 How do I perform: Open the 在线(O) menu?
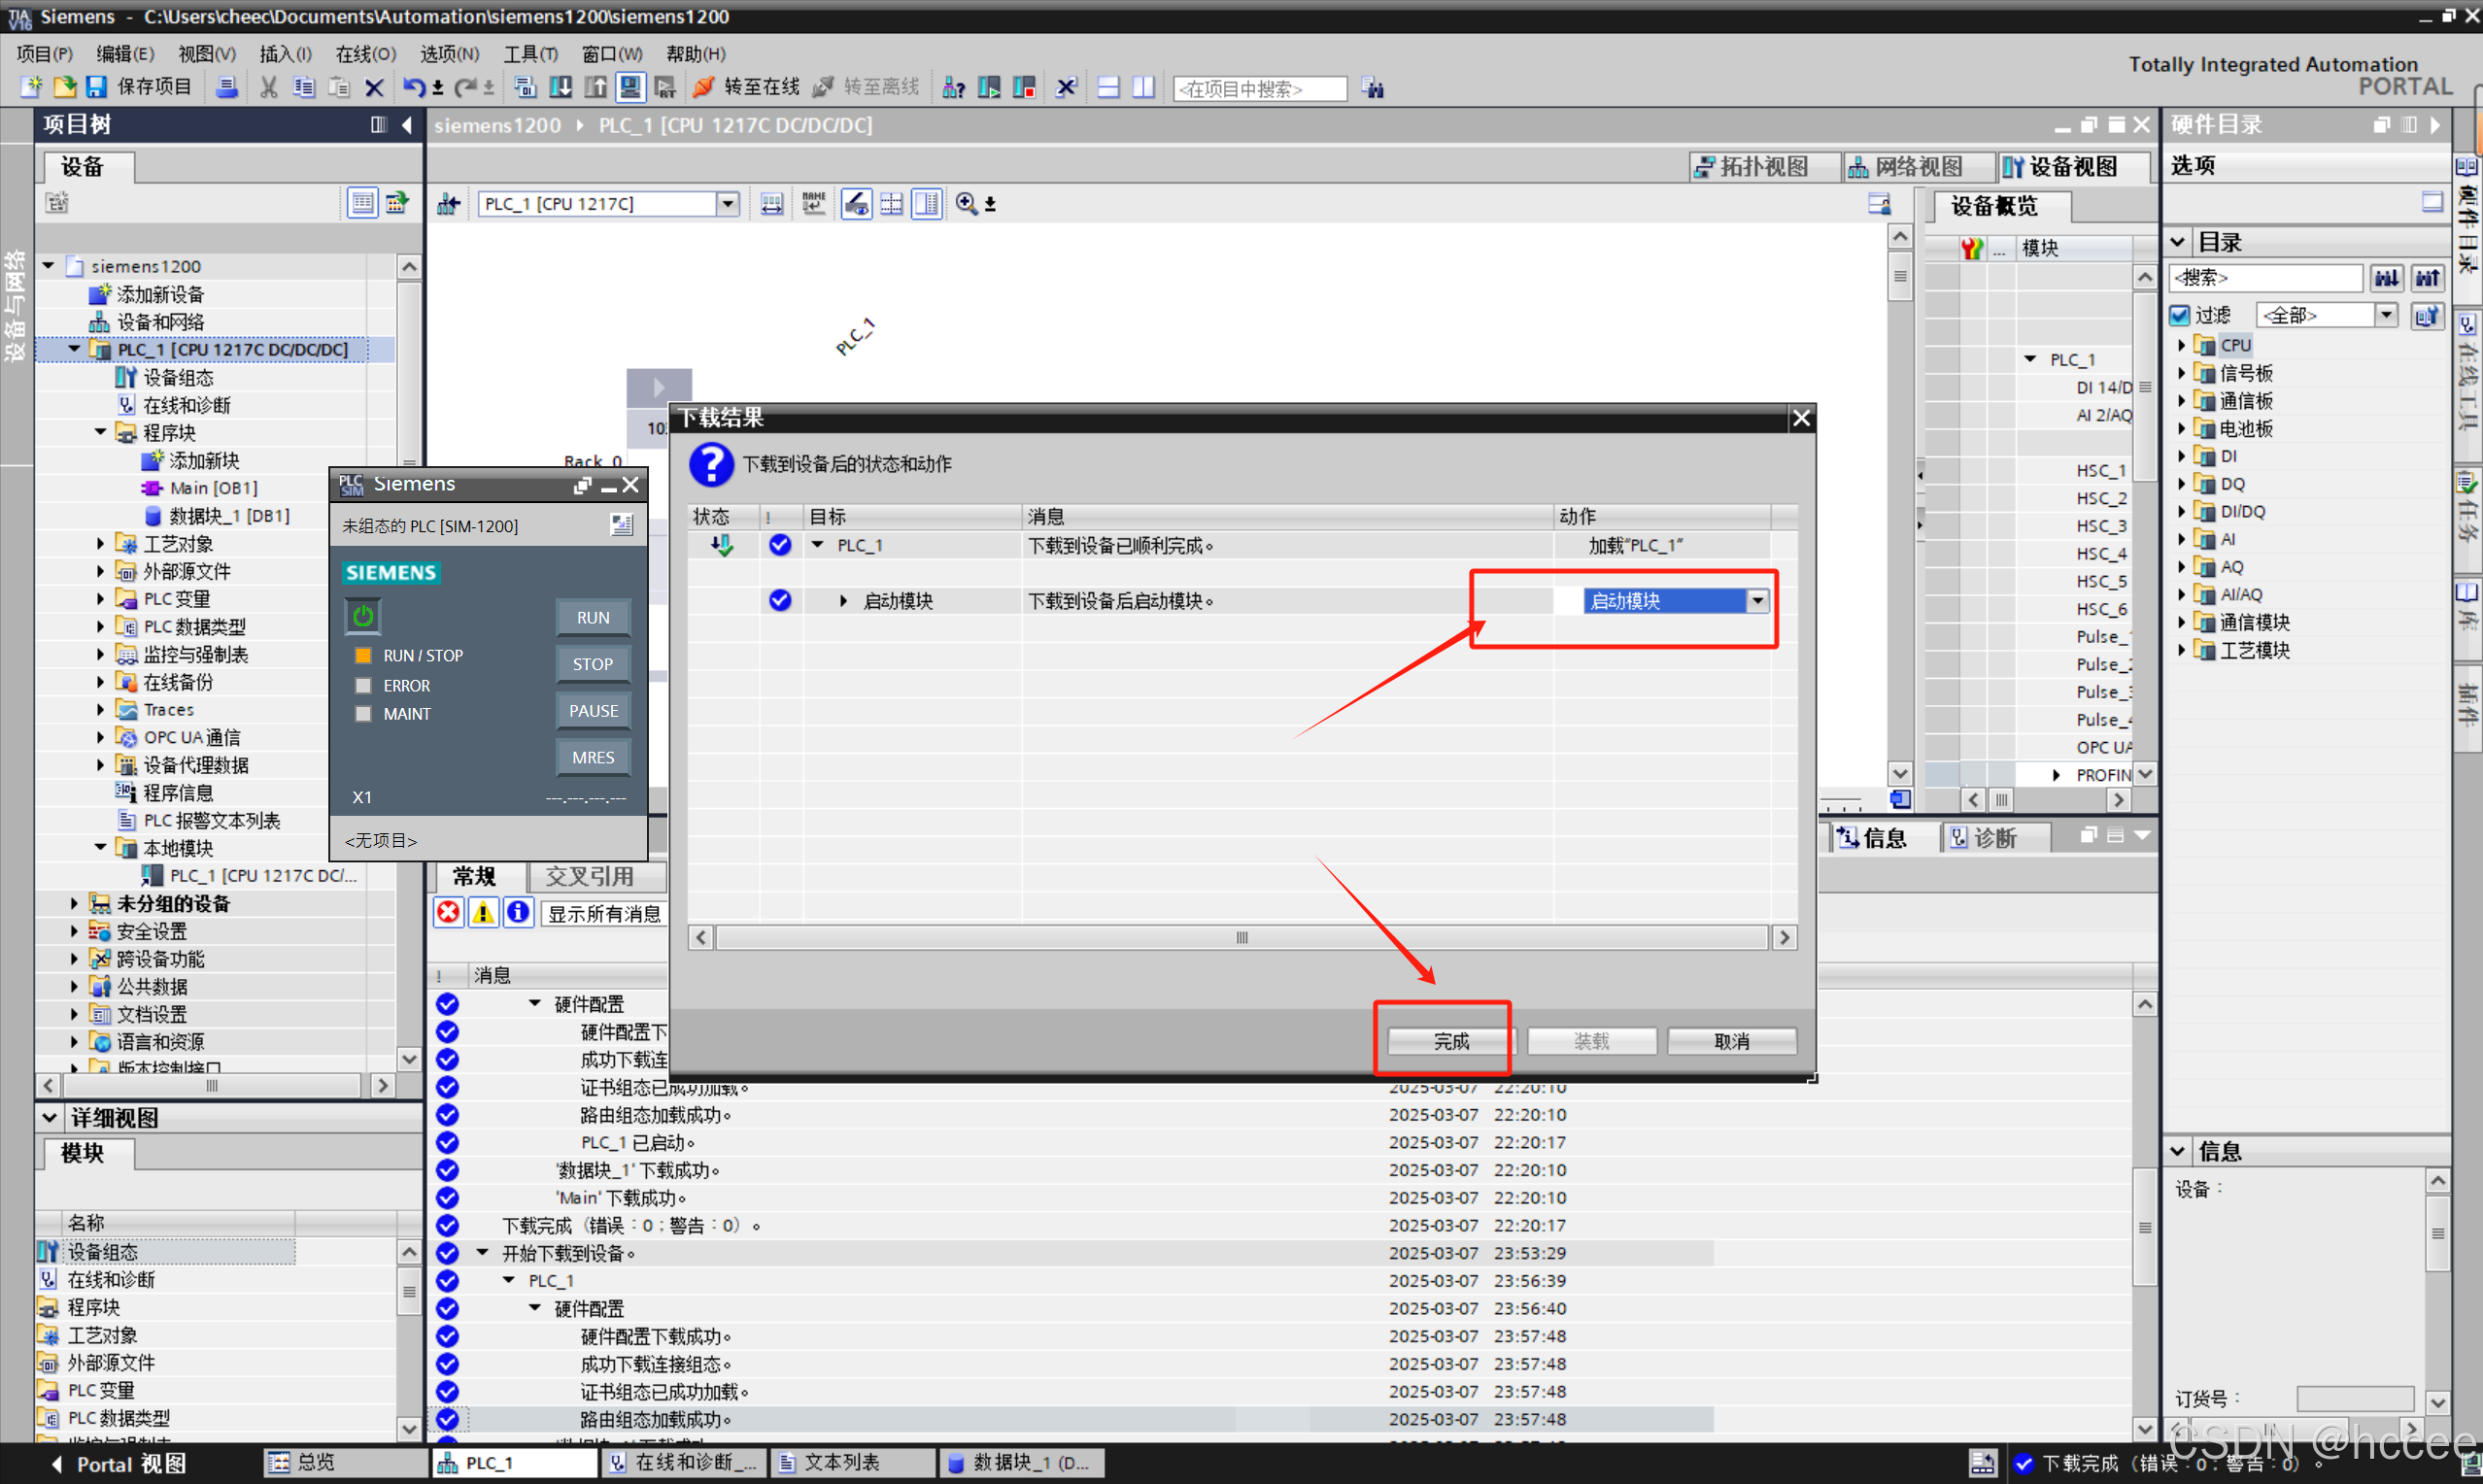tap(365, 54)
